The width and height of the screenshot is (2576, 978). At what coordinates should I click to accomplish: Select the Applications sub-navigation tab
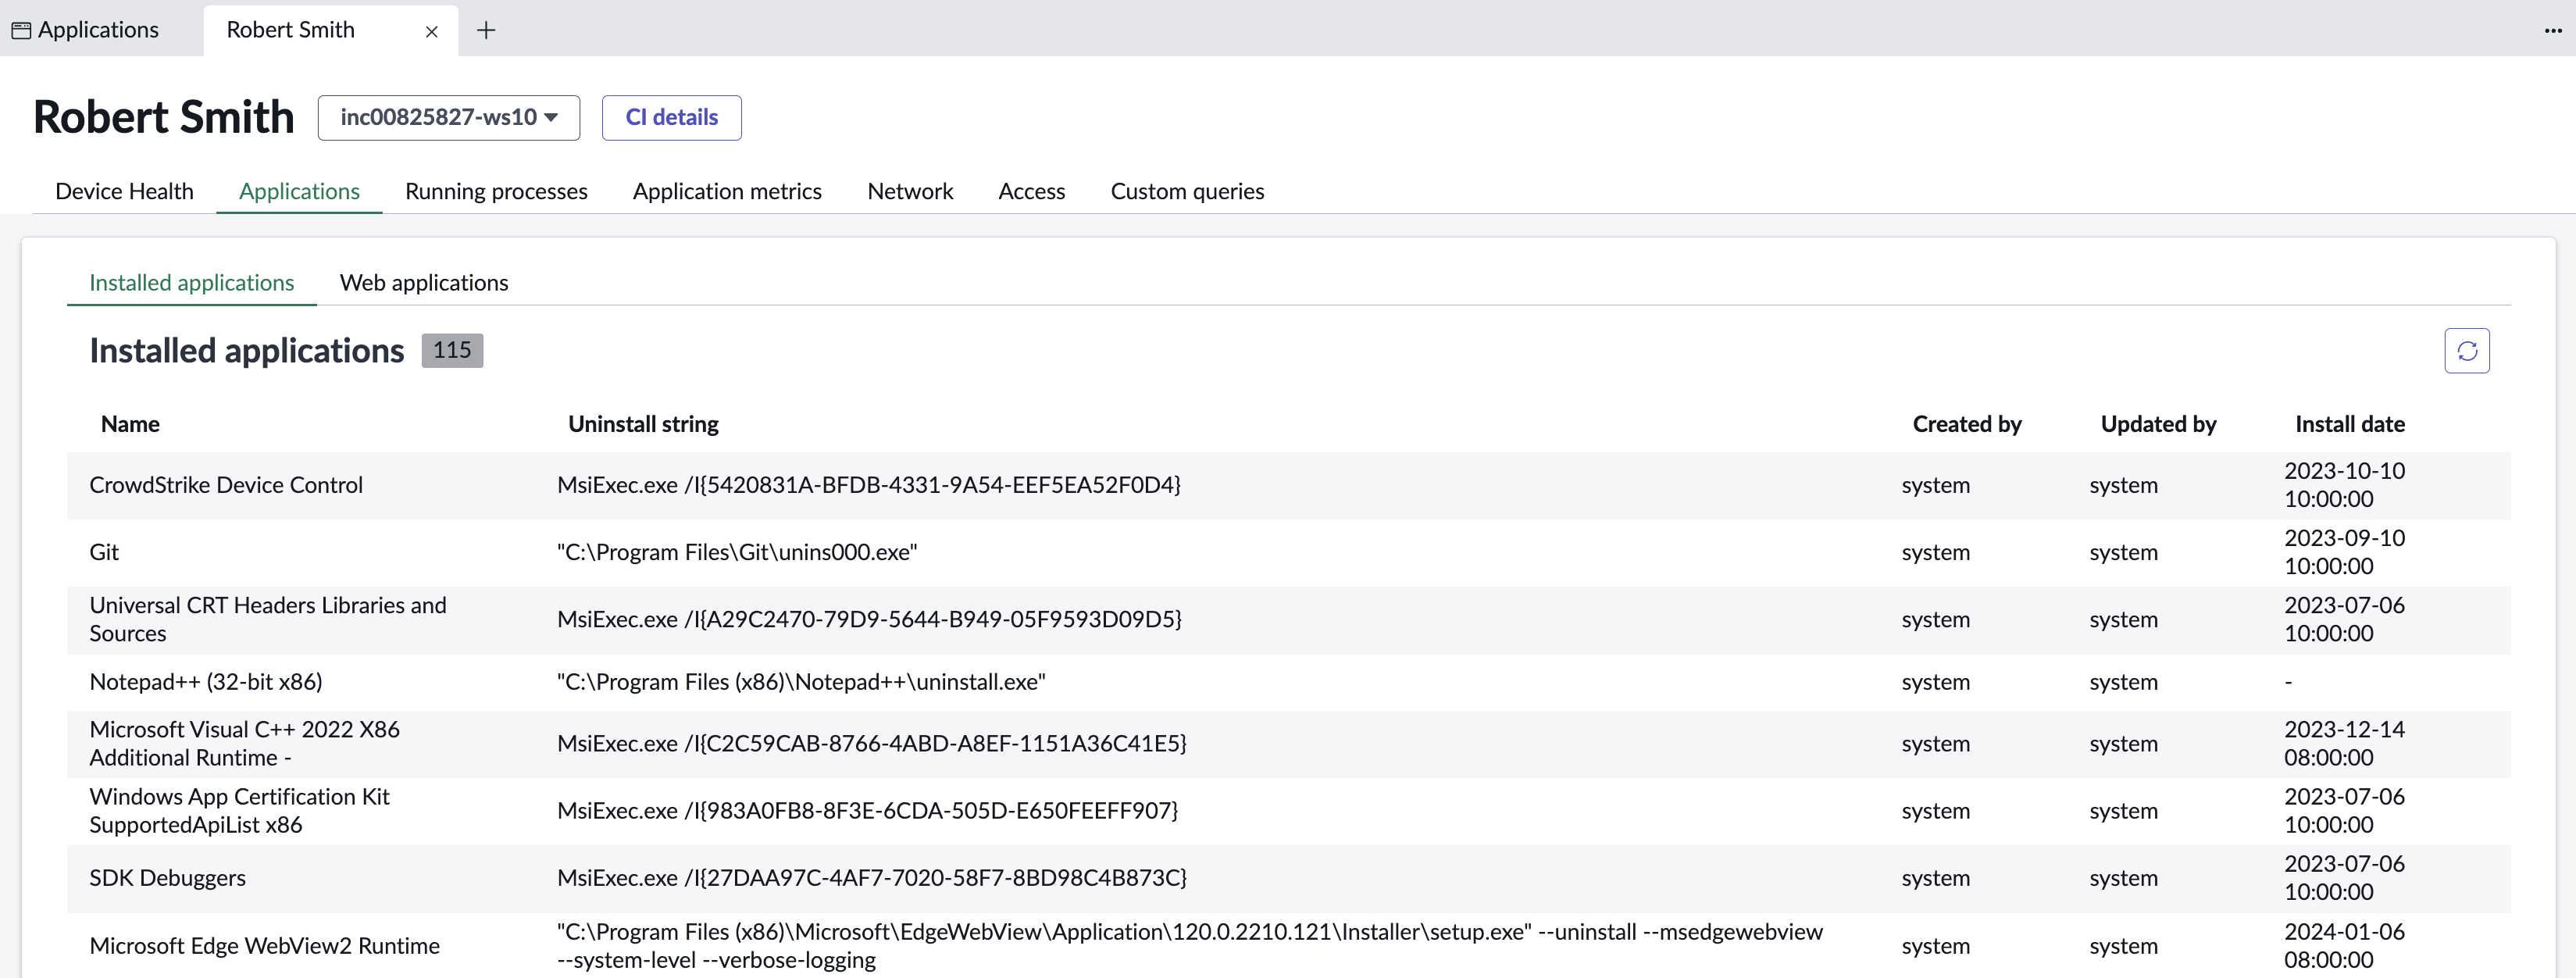[x=299, y=191]
